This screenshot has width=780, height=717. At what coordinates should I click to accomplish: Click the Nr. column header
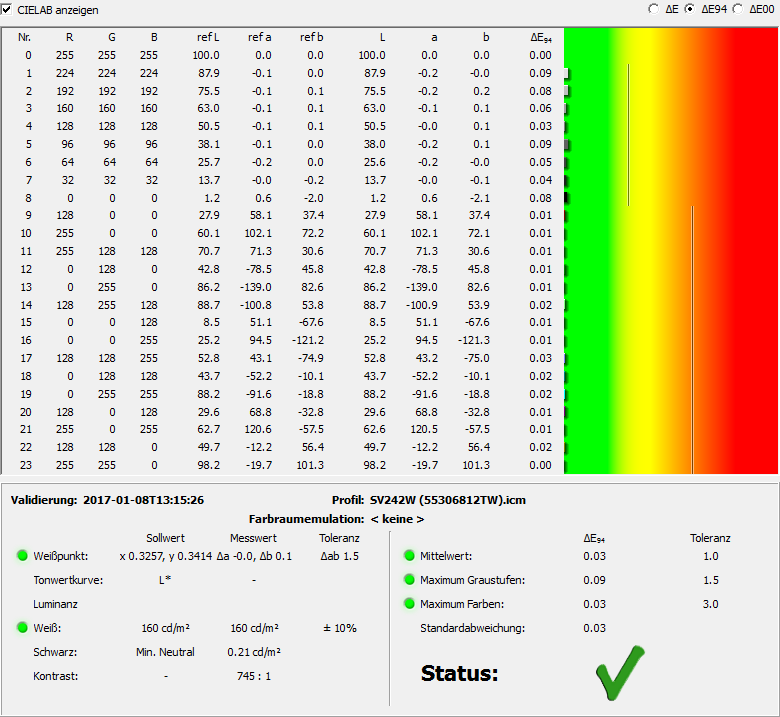coord(25,37)
